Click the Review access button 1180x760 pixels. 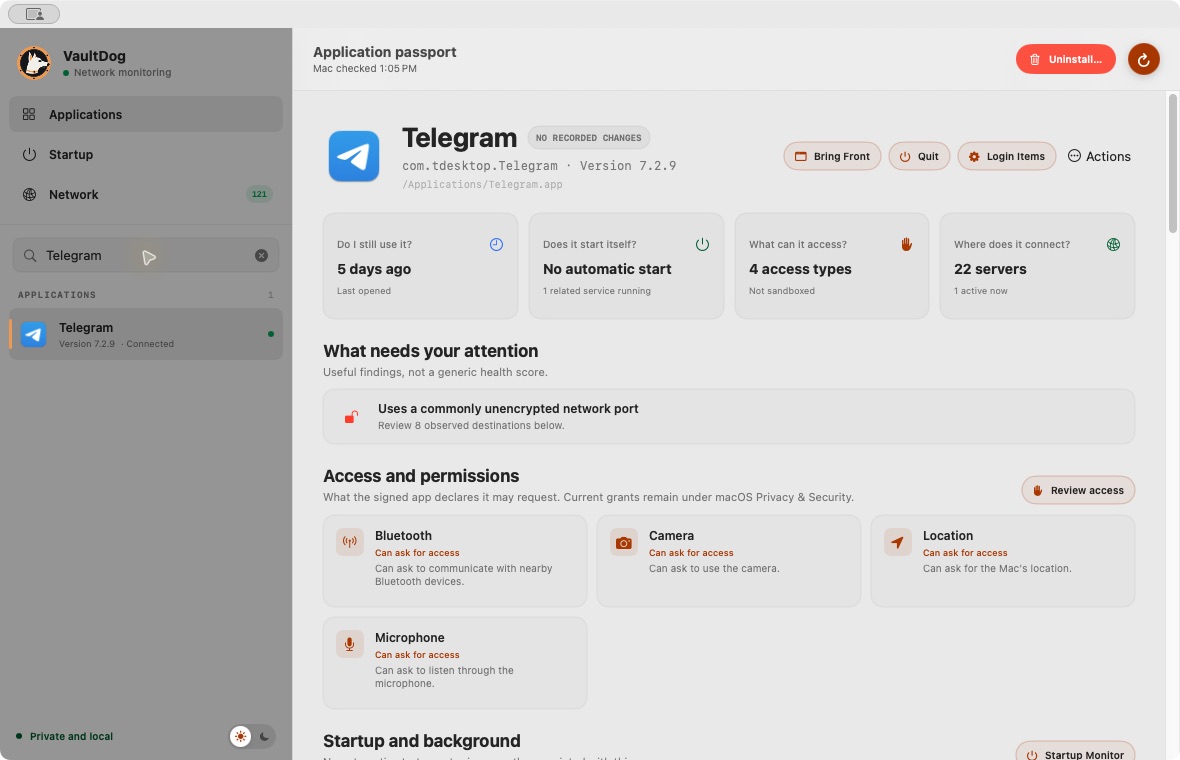coord(1078,490)
